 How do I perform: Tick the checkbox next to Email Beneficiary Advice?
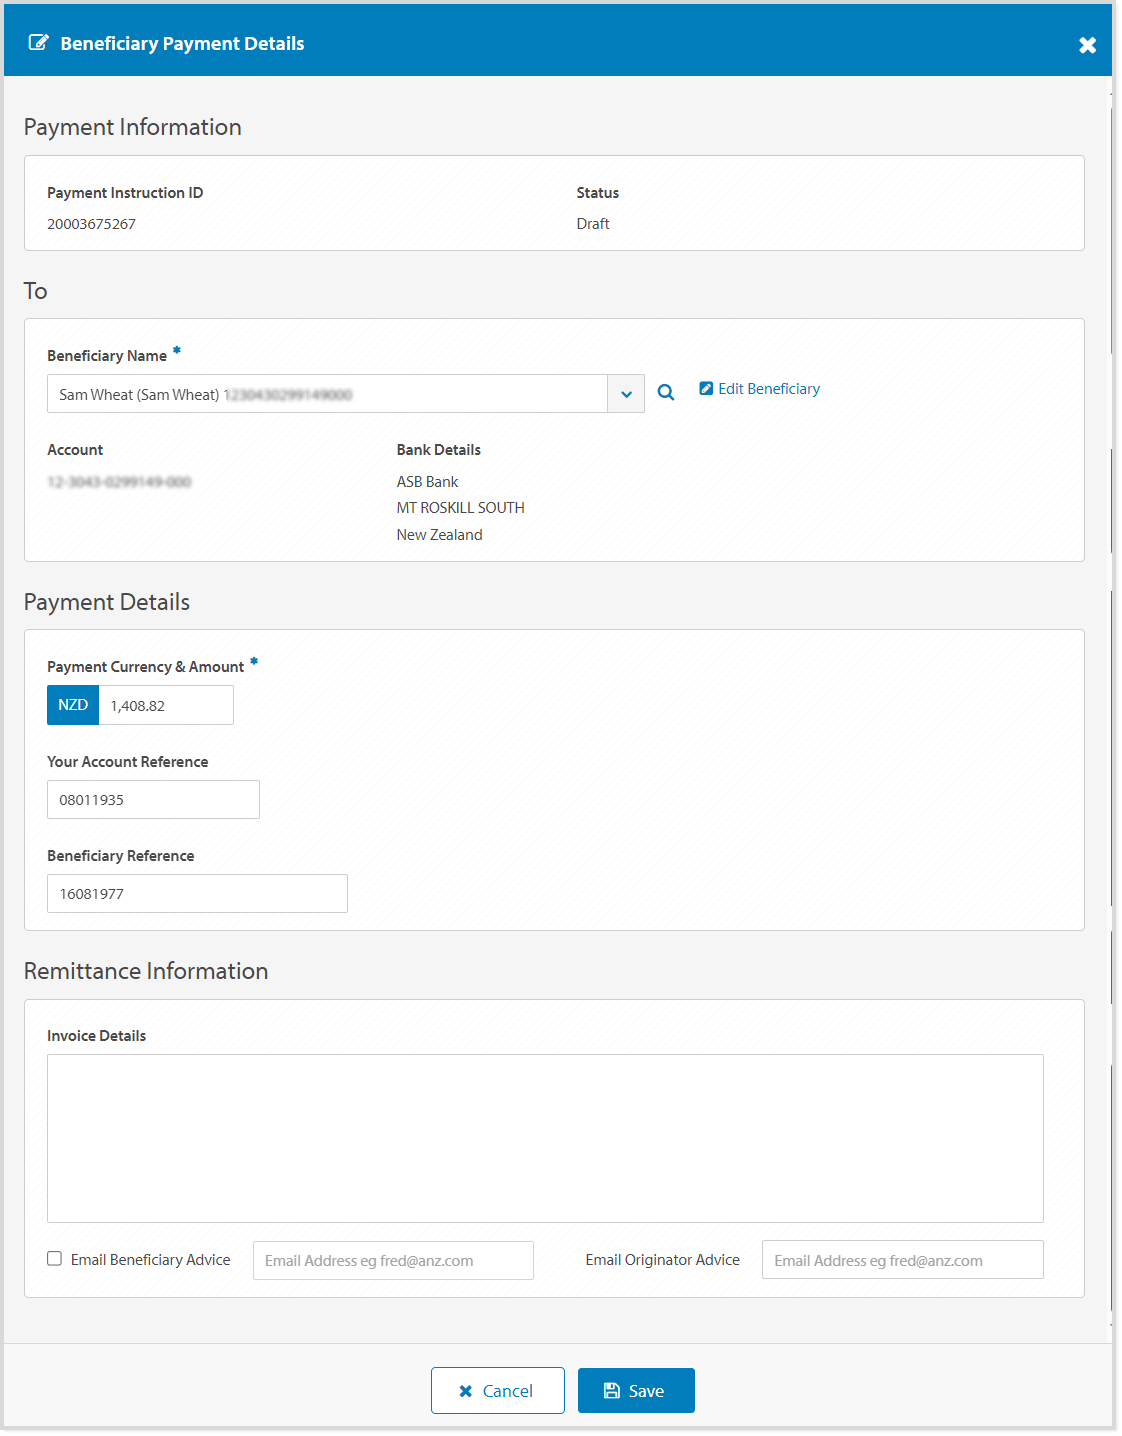55,1258
